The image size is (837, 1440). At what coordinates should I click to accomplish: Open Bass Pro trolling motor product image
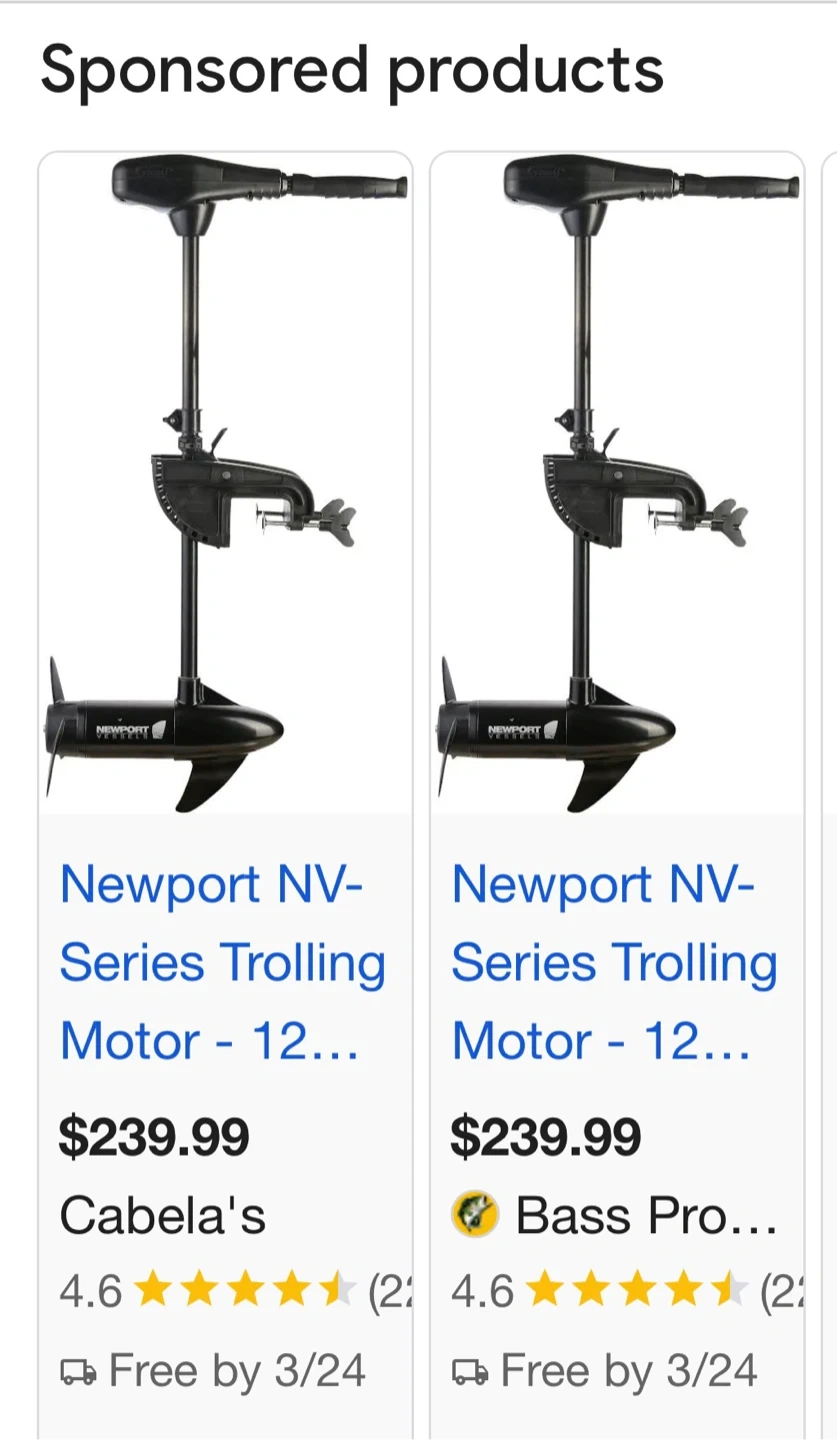tap(618, 484)
